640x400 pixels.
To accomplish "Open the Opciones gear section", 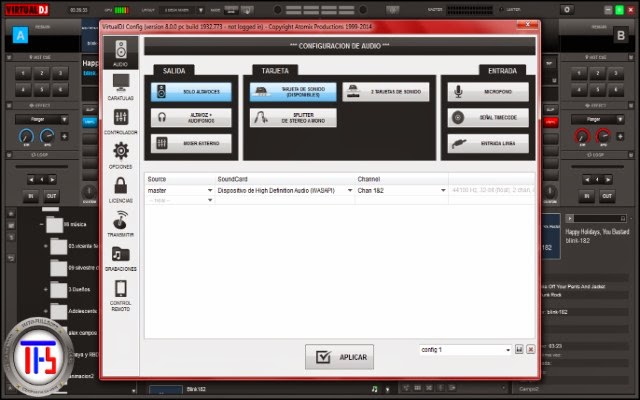I will click(x=120, y=155).
